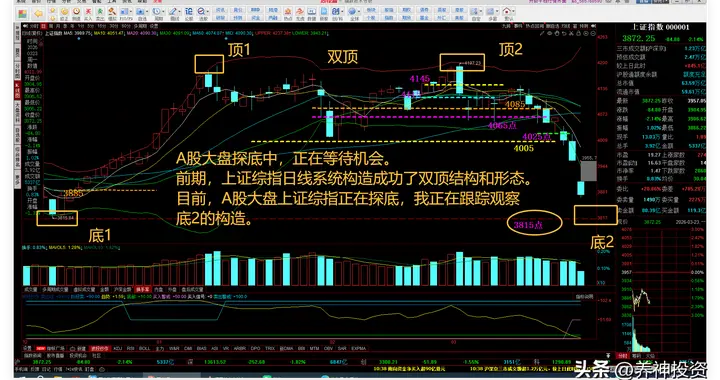Screen dimensions: 720x380
Task: Select the scissors tool above chart
Action: coord(571,34)
